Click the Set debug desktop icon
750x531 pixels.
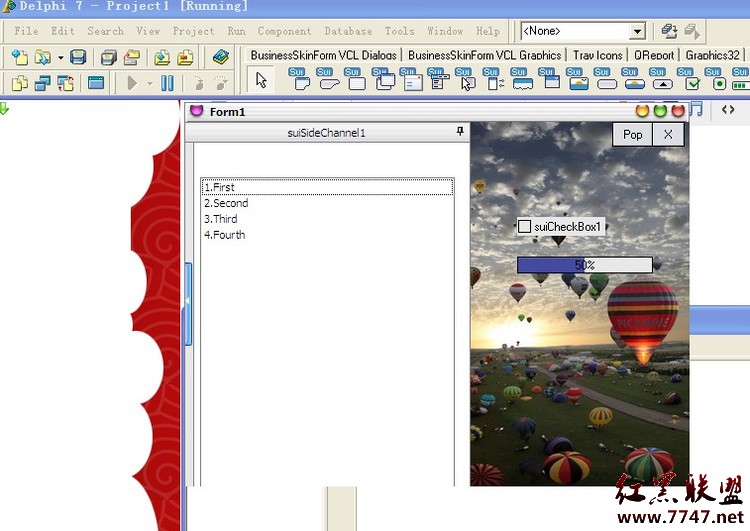[x=692, y=32]
